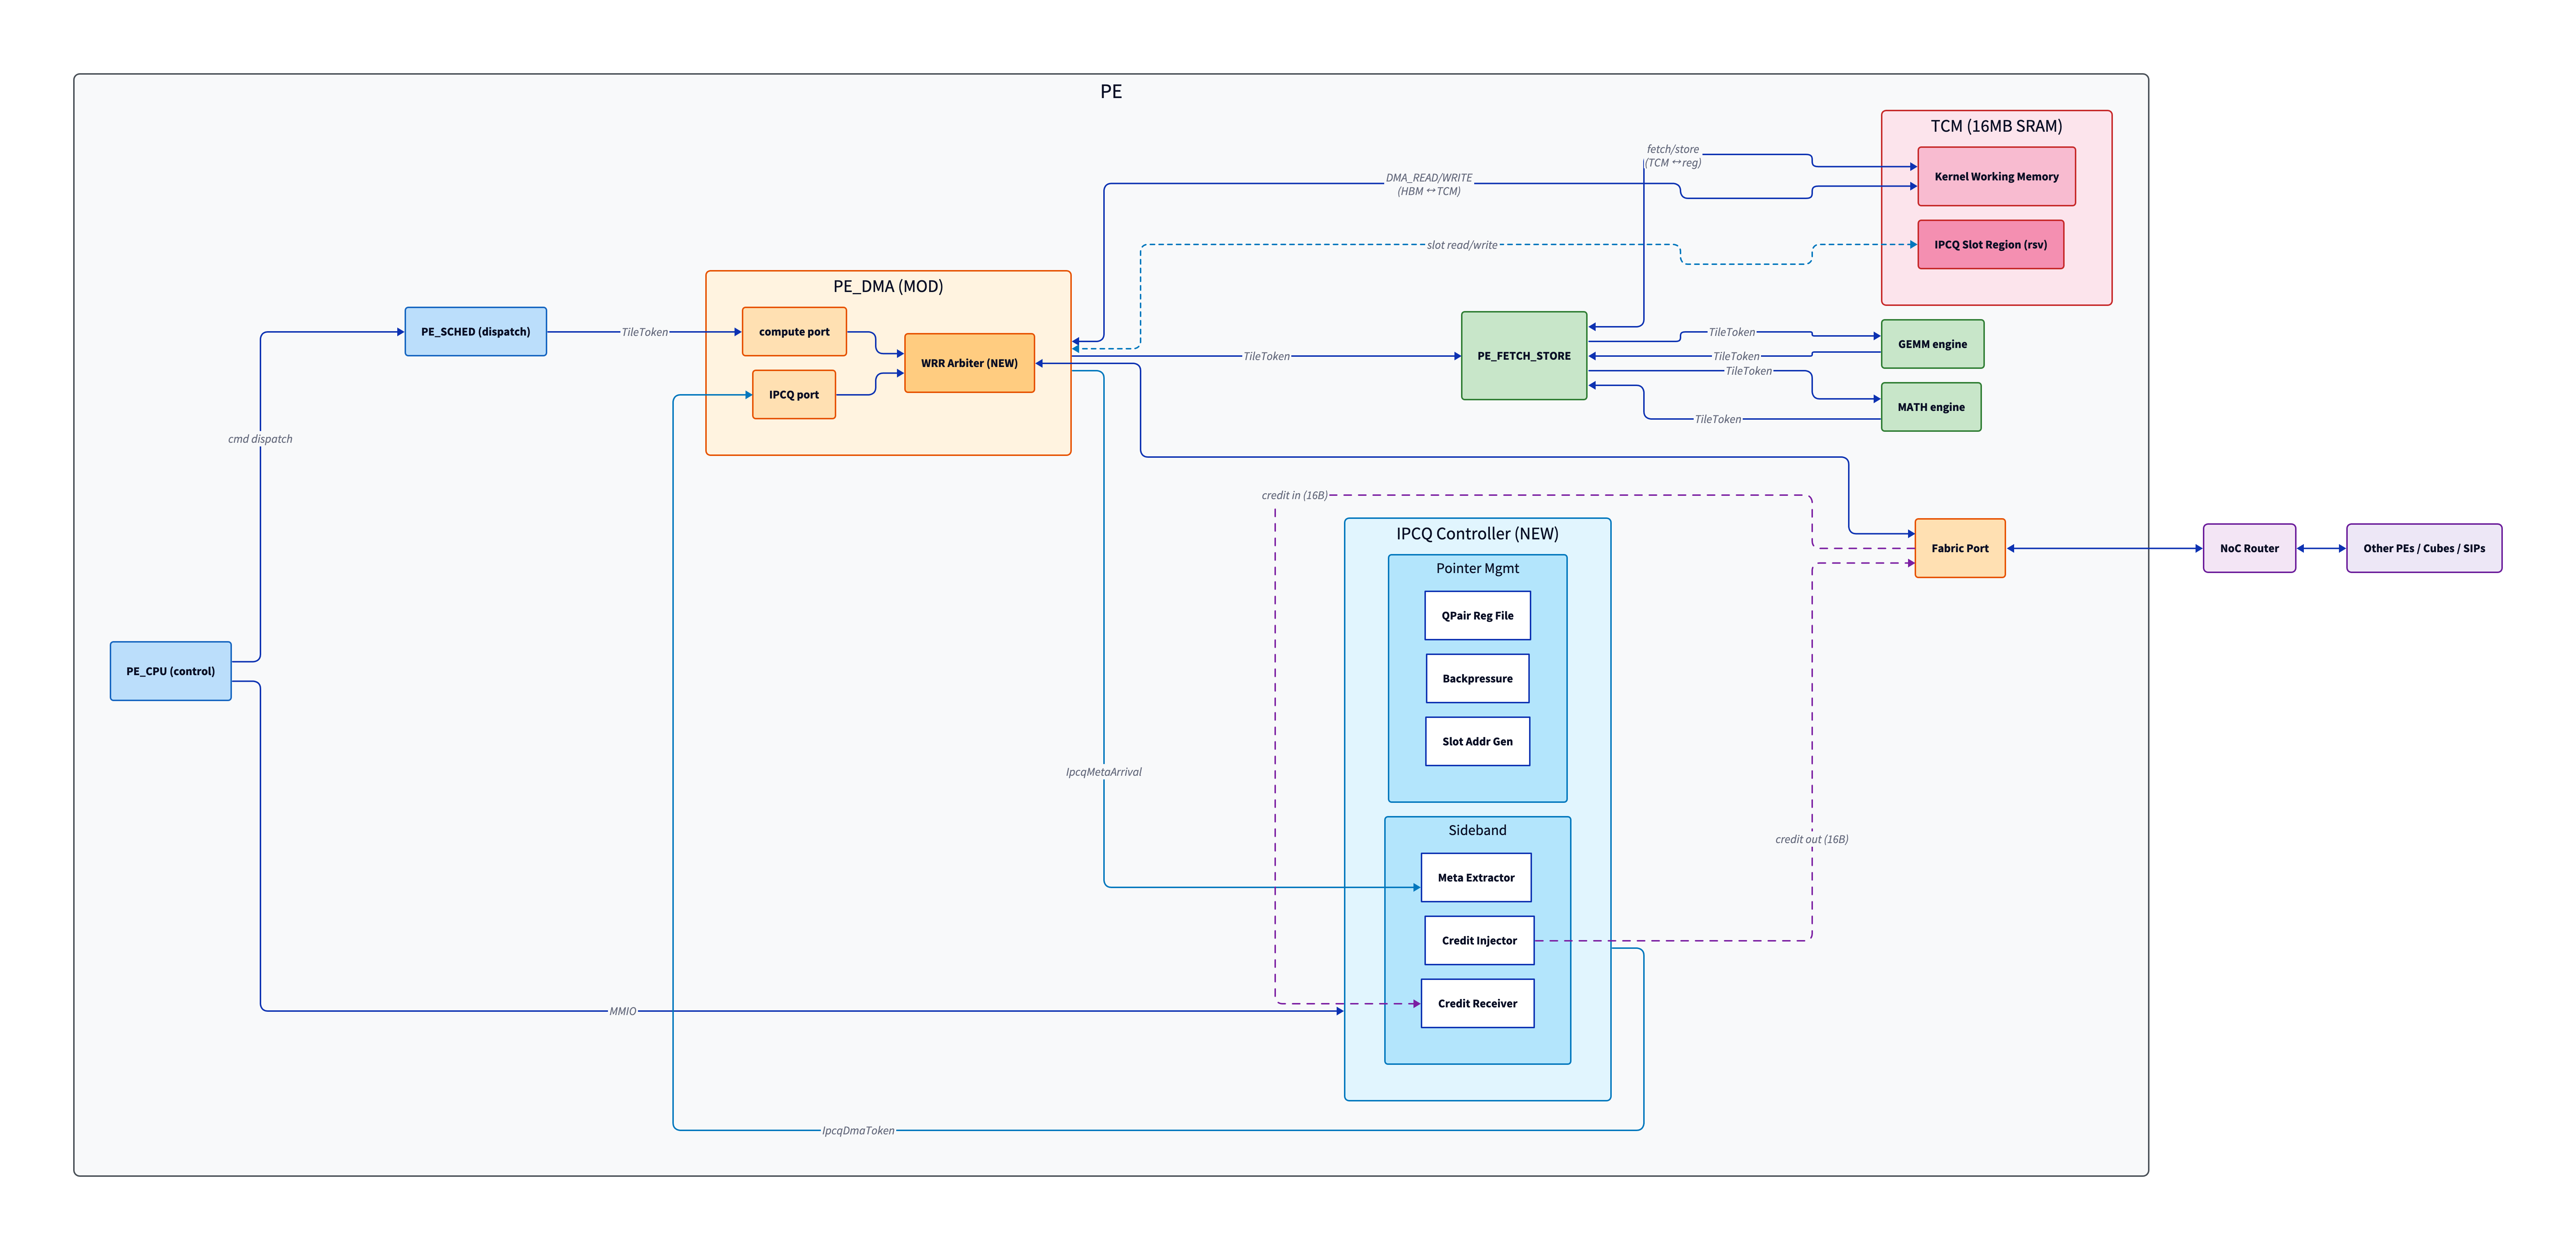Click the PE_DMA (MOD) container title
The image size is (2576, 1250).
tap(888, 286)
